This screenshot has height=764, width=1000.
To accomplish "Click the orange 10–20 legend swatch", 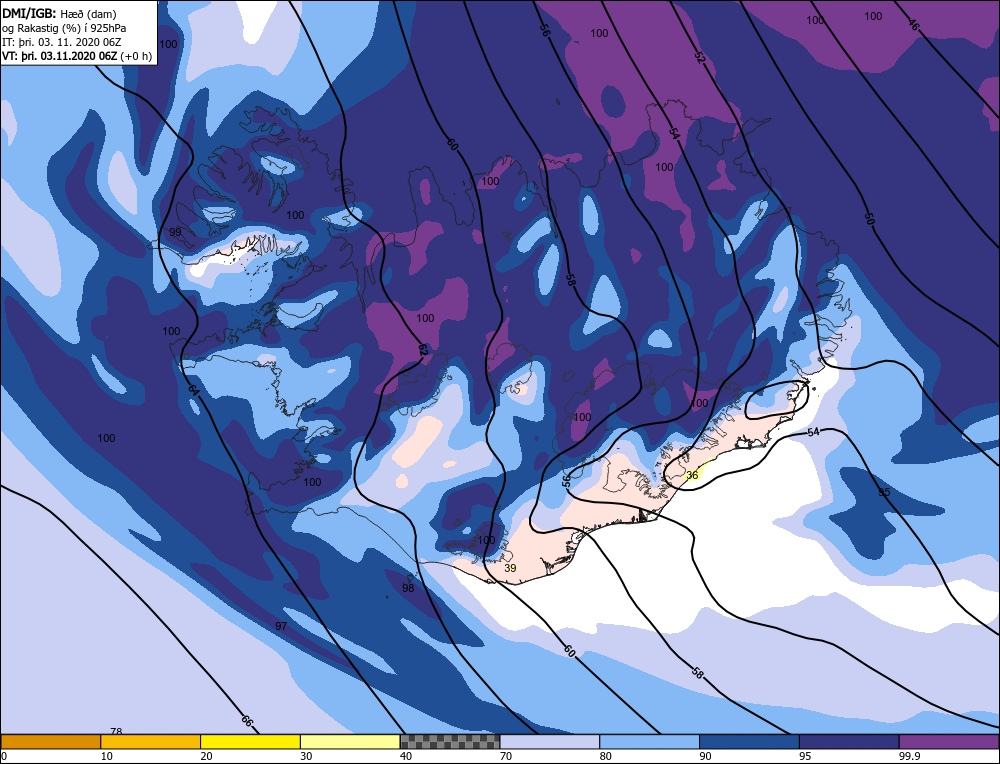I will pyautogui.click(x=151, y=741).
